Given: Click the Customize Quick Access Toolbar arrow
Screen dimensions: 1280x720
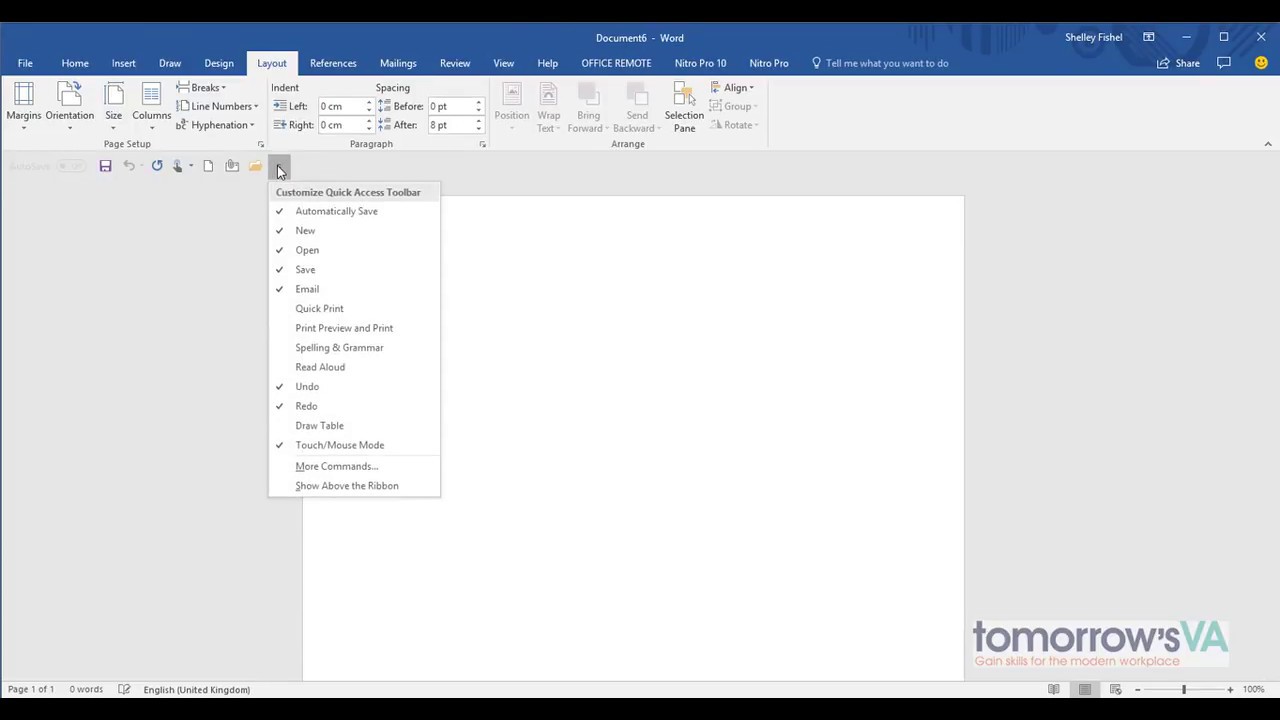Looking at the screenshot, I should 281,166.
